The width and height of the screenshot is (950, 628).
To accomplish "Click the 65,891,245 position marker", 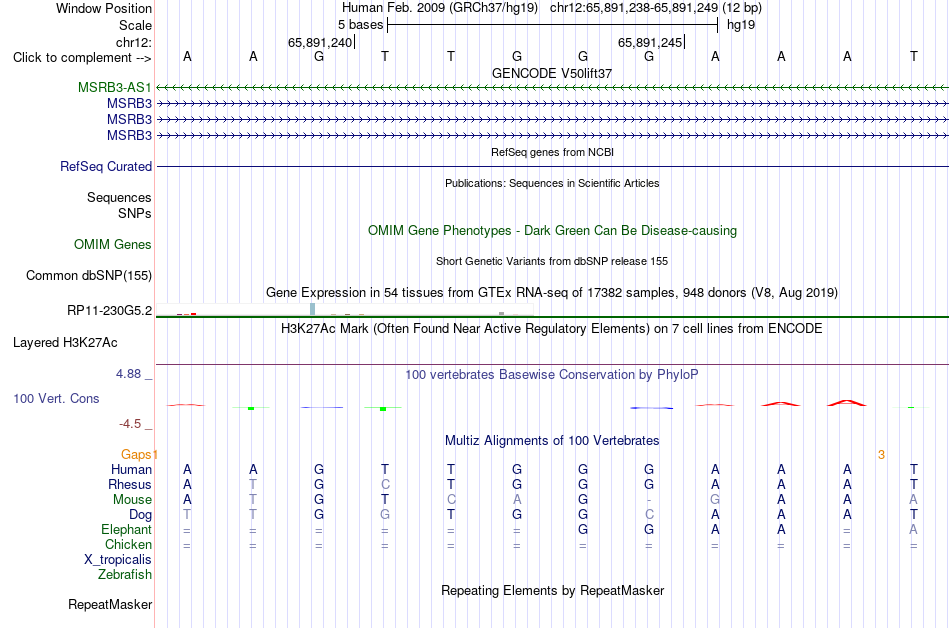I will point(651,42).
